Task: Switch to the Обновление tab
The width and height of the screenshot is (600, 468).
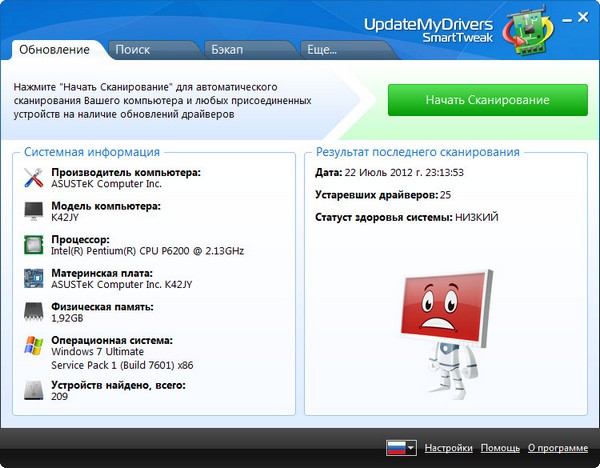Action: coord(54,50)
